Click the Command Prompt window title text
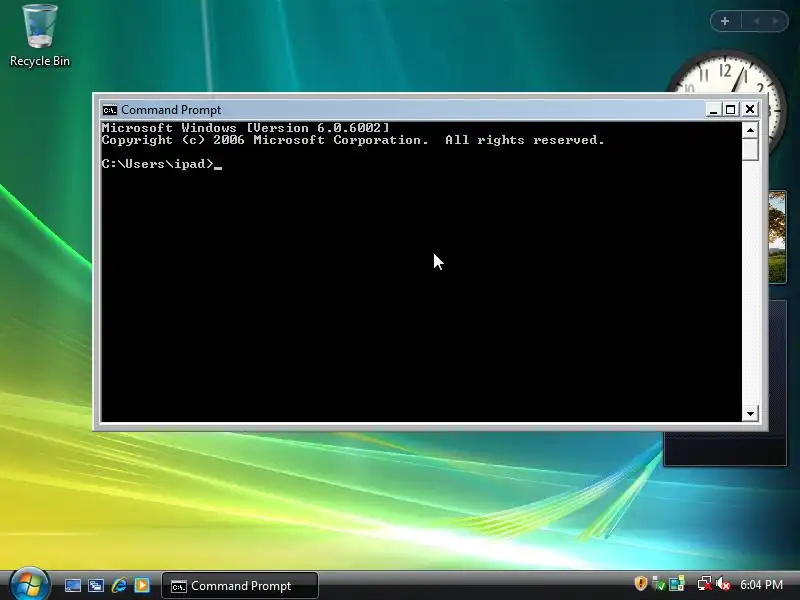The width and height of the screenshot is (800, 600). click(x=171, y=110)
